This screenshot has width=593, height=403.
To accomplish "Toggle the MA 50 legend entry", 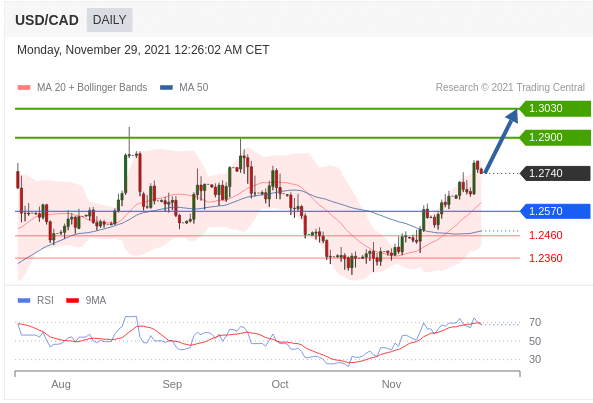I will tap(184, 87).
